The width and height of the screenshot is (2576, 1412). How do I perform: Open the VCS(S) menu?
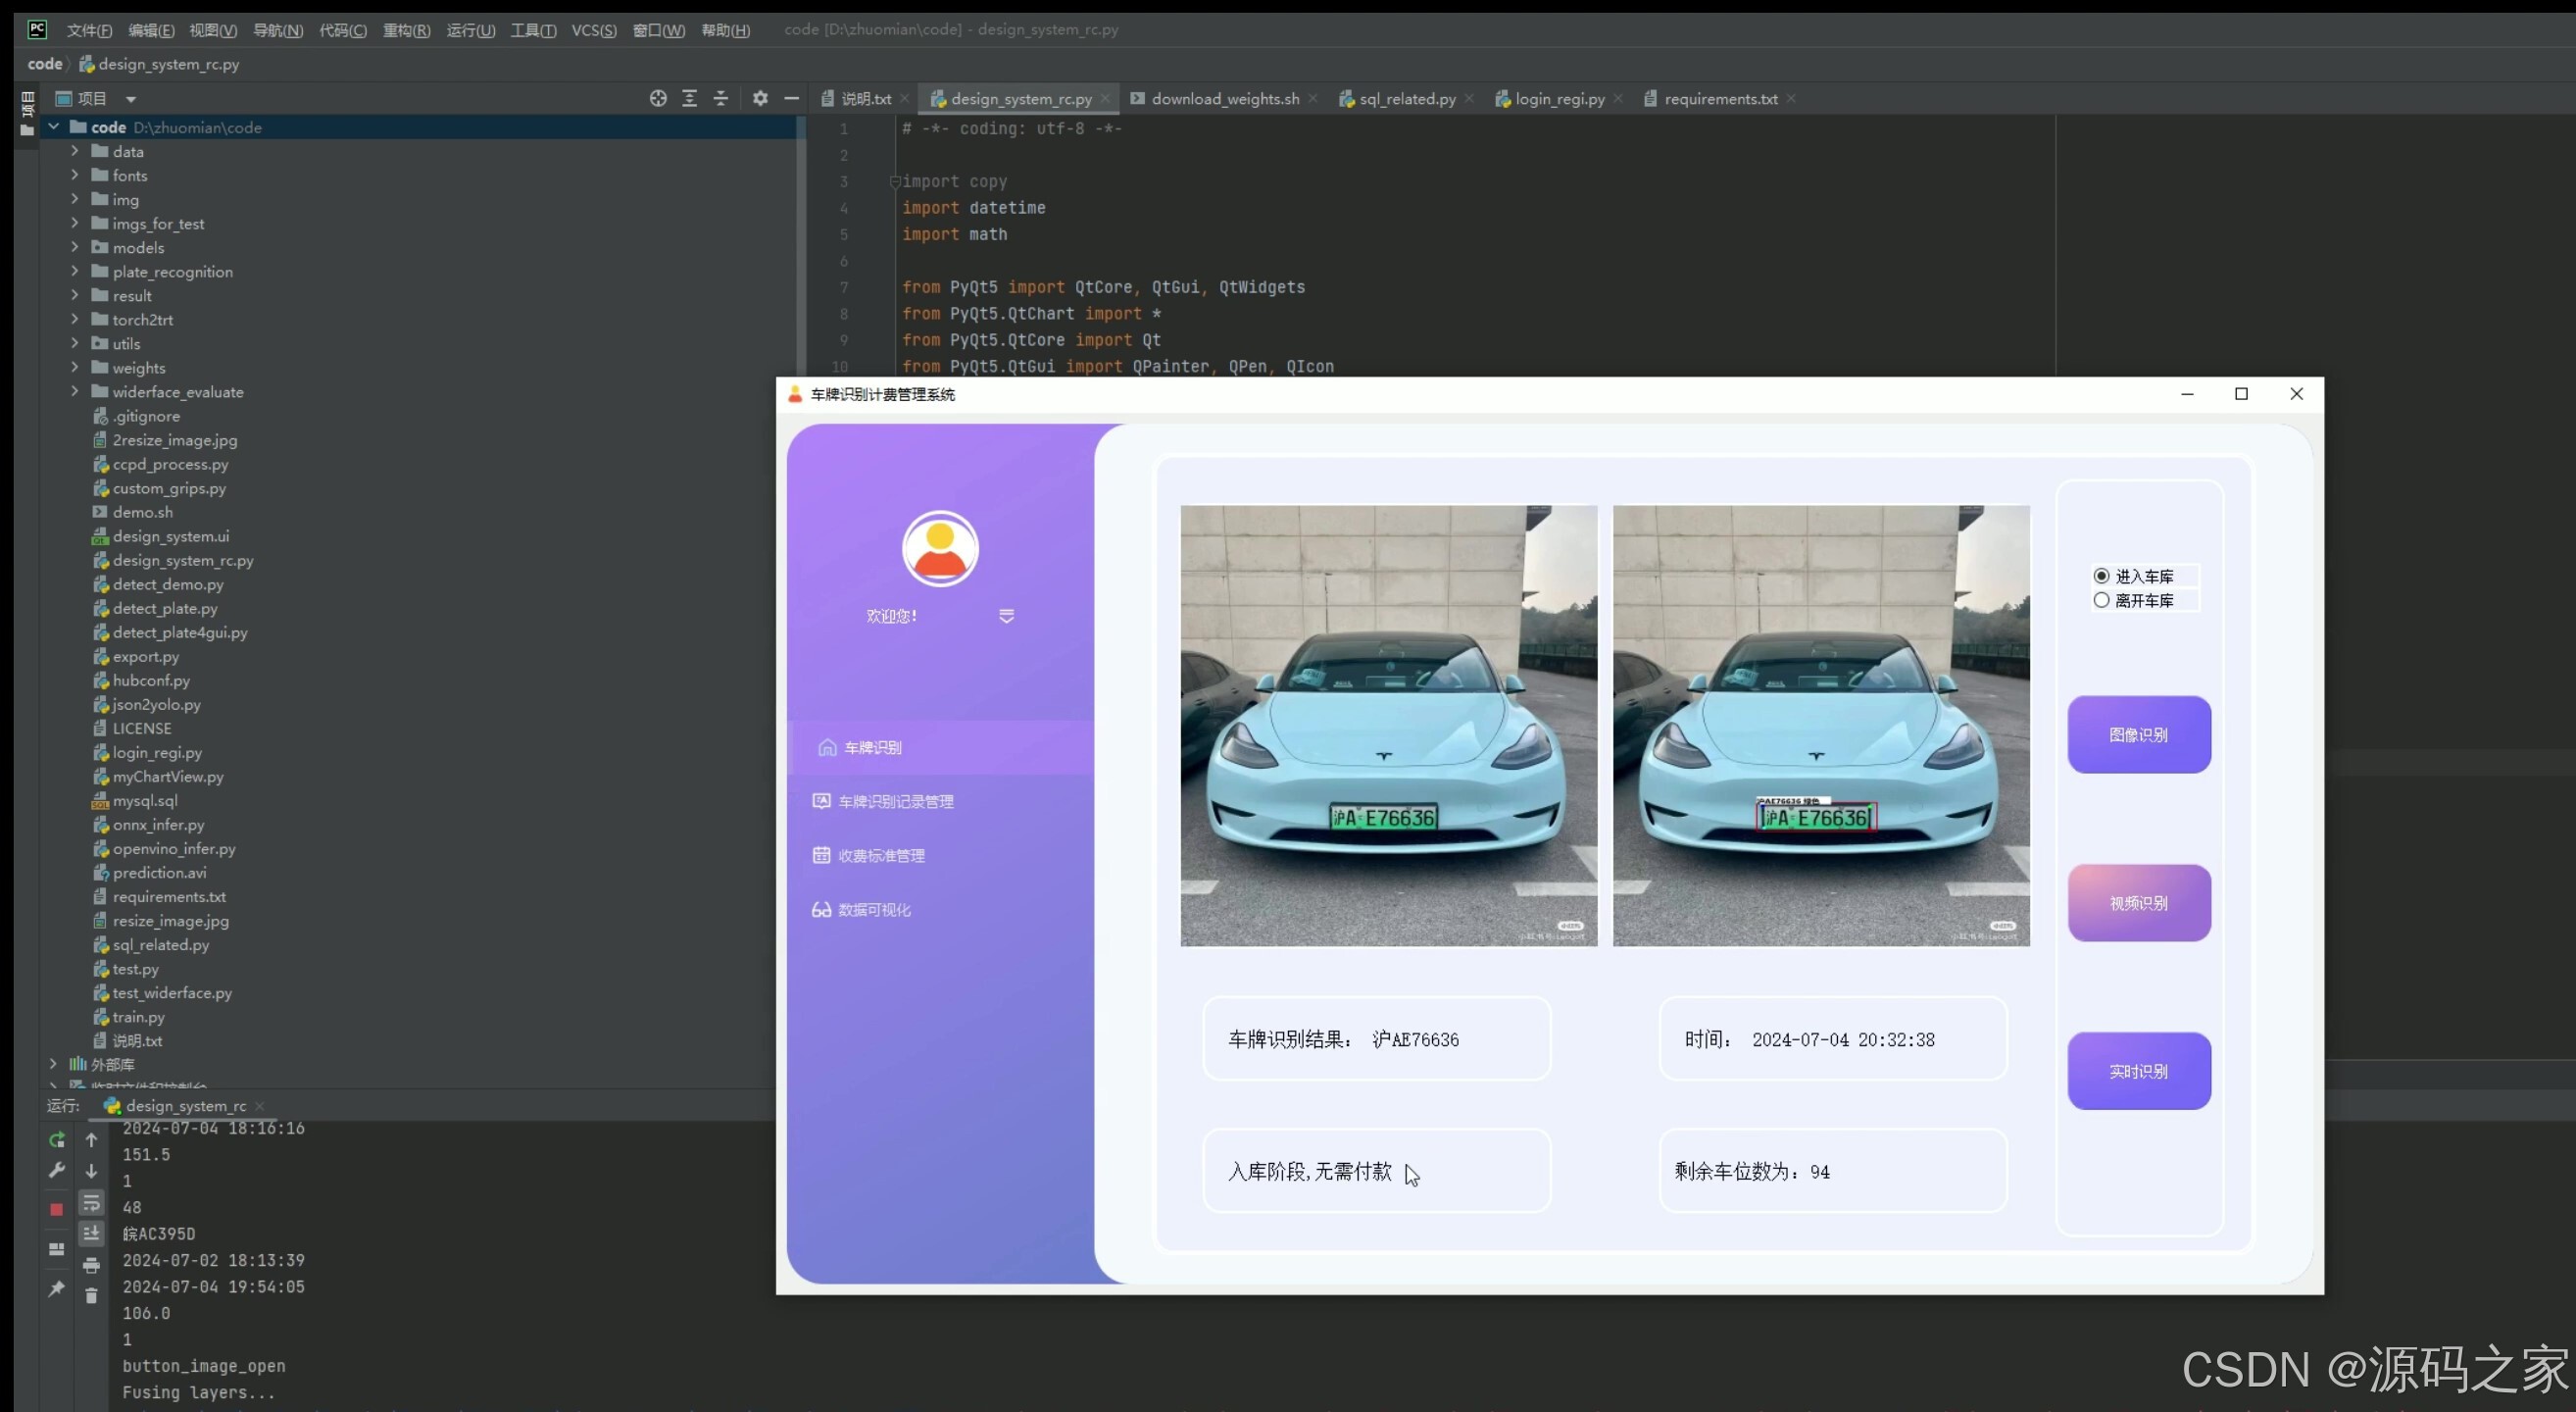tap(594, 30)
